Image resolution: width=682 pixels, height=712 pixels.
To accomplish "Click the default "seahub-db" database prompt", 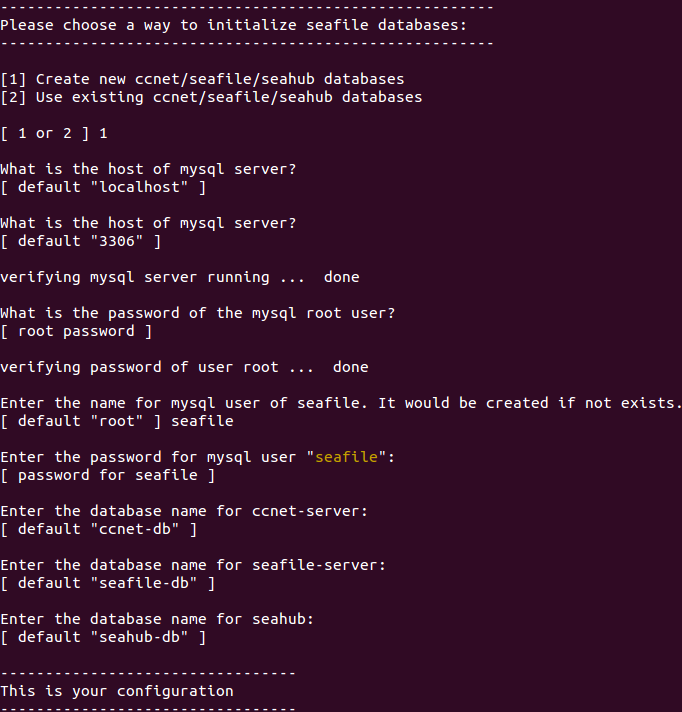I will 103,637.
